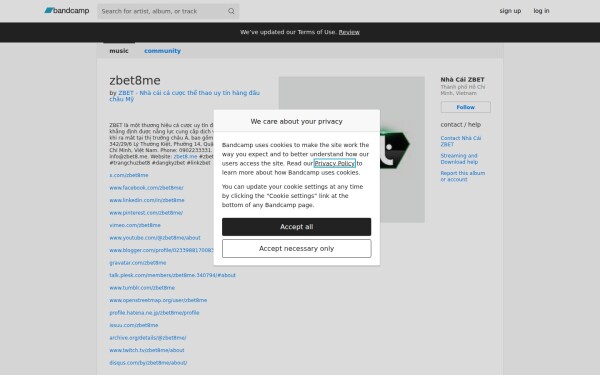Open the archive.org details link
This screenshot has width=600, height=375.
(148, 338)
